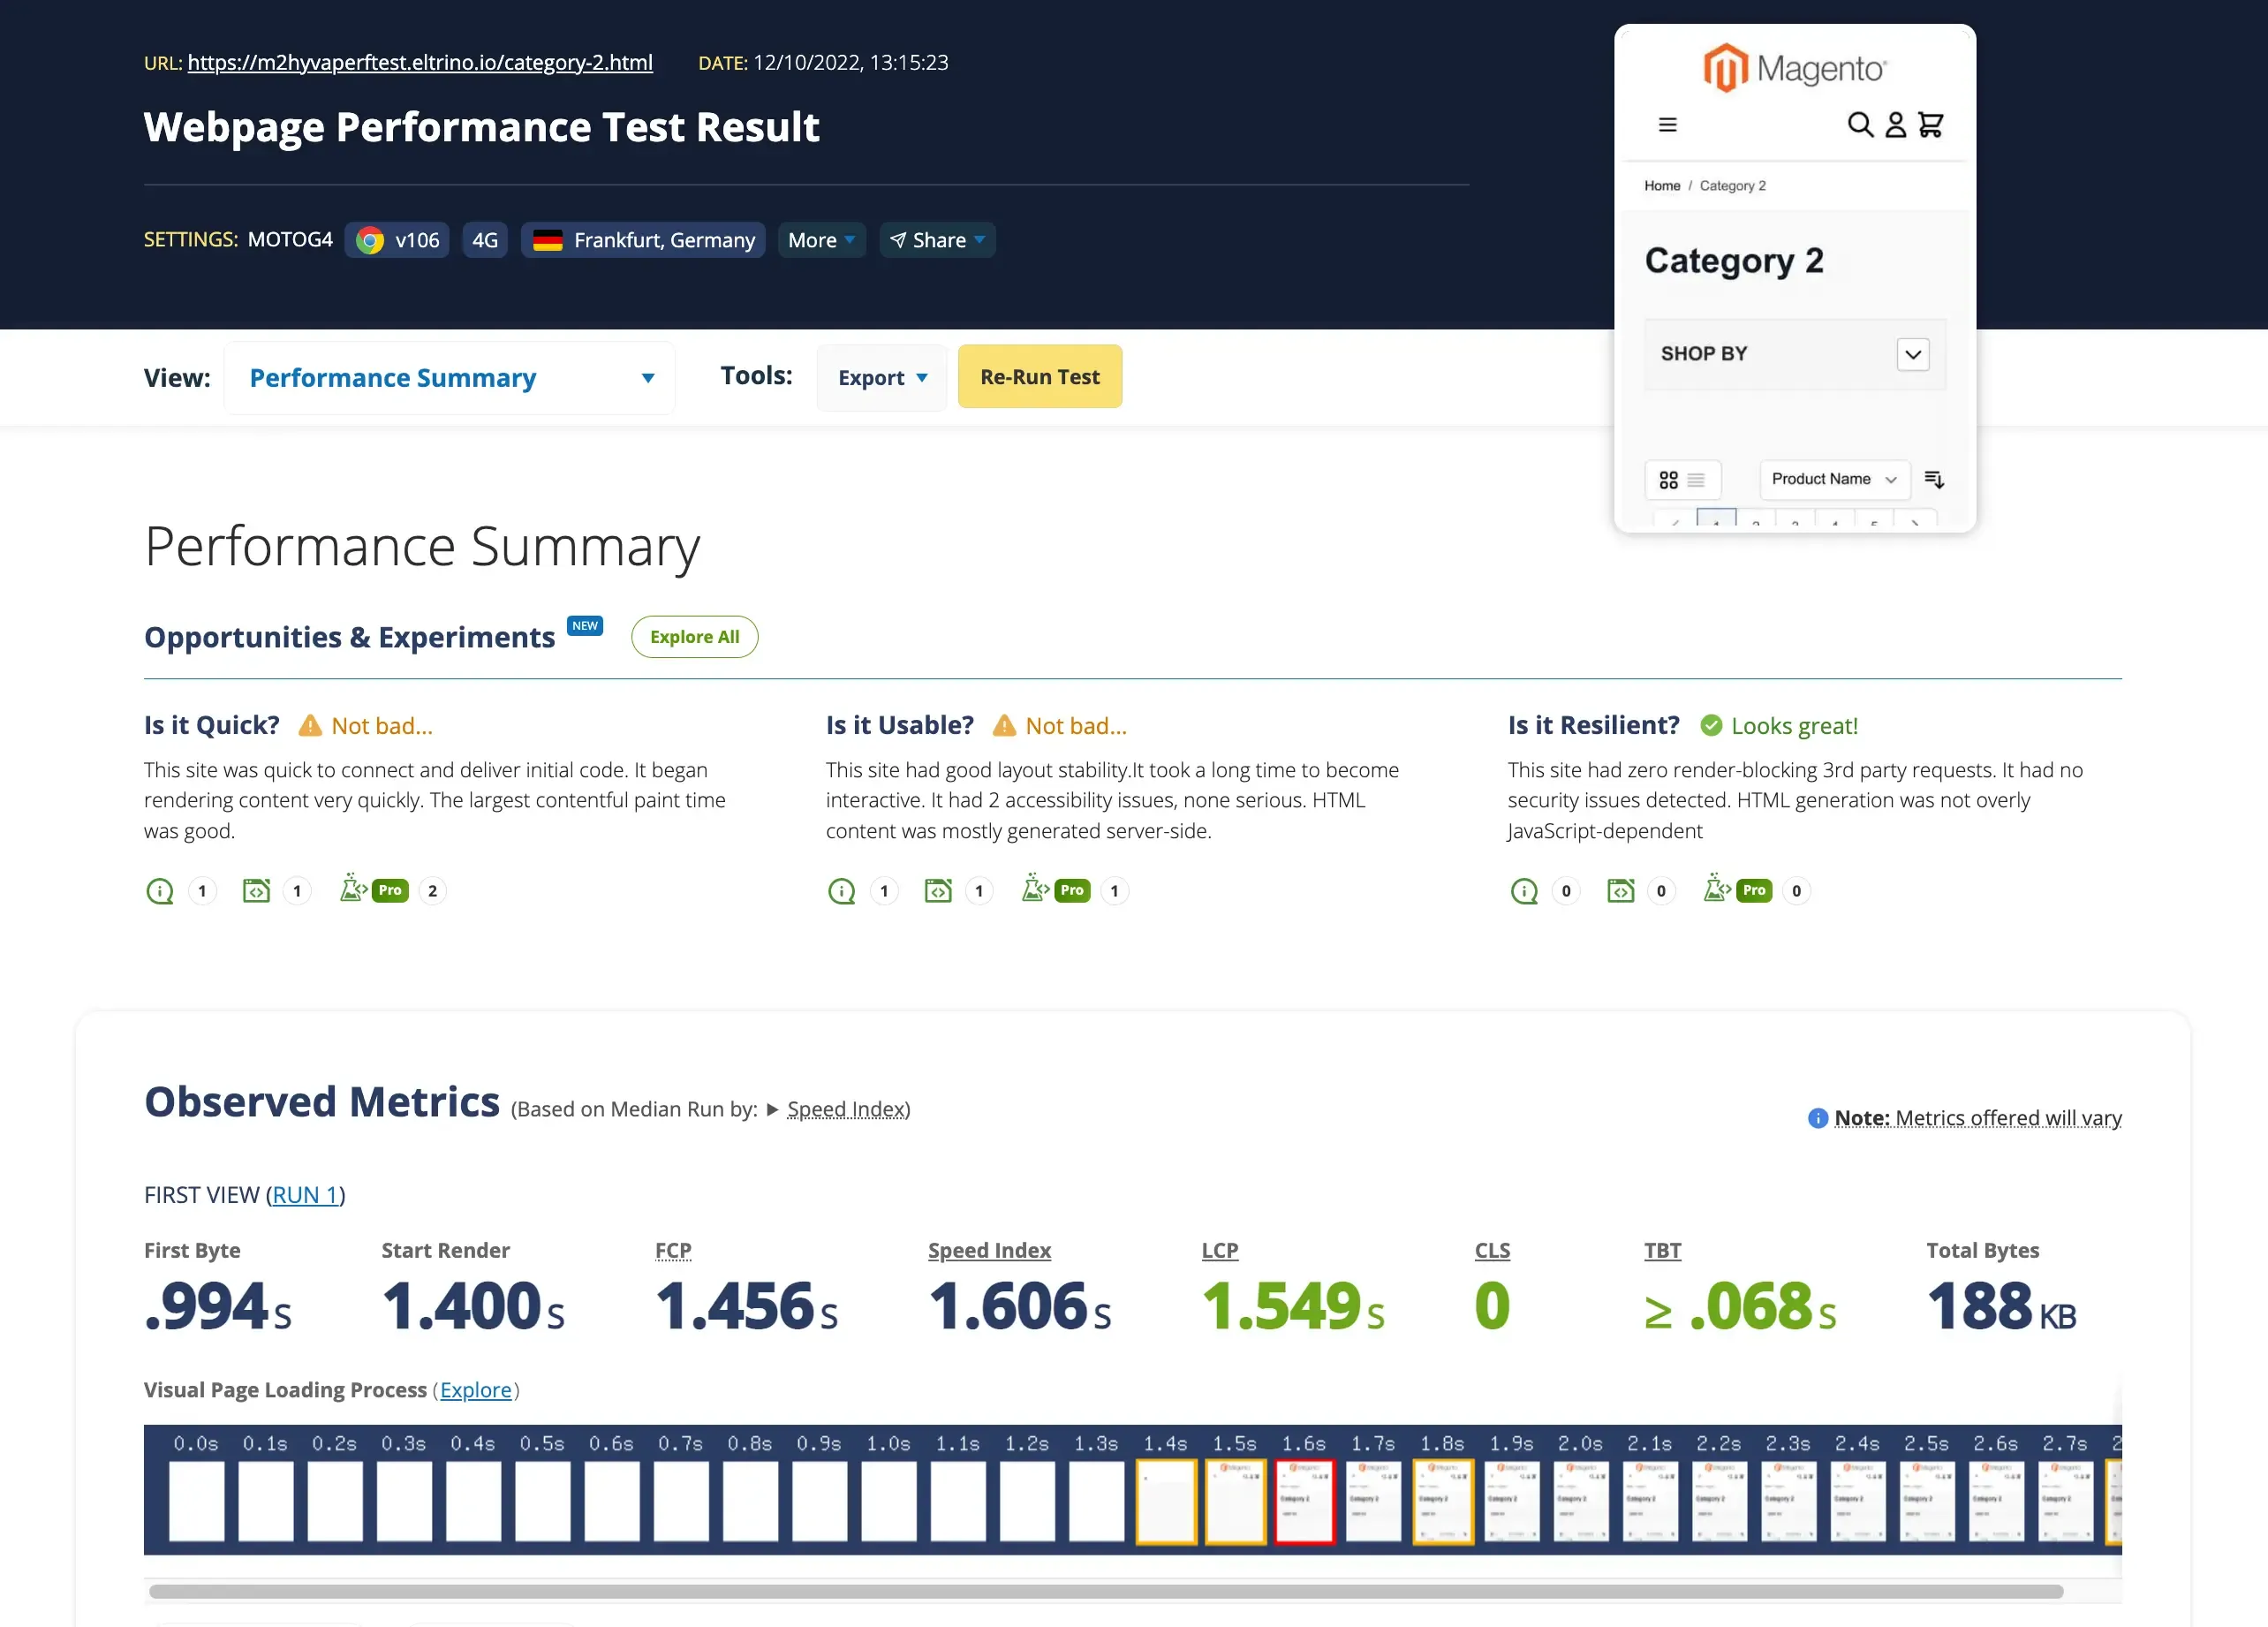The height and width of the screenshot is (1627, 2268).
Task: Open the hamburger menu in Magento preview
Action: click(x=1667, y=125)
